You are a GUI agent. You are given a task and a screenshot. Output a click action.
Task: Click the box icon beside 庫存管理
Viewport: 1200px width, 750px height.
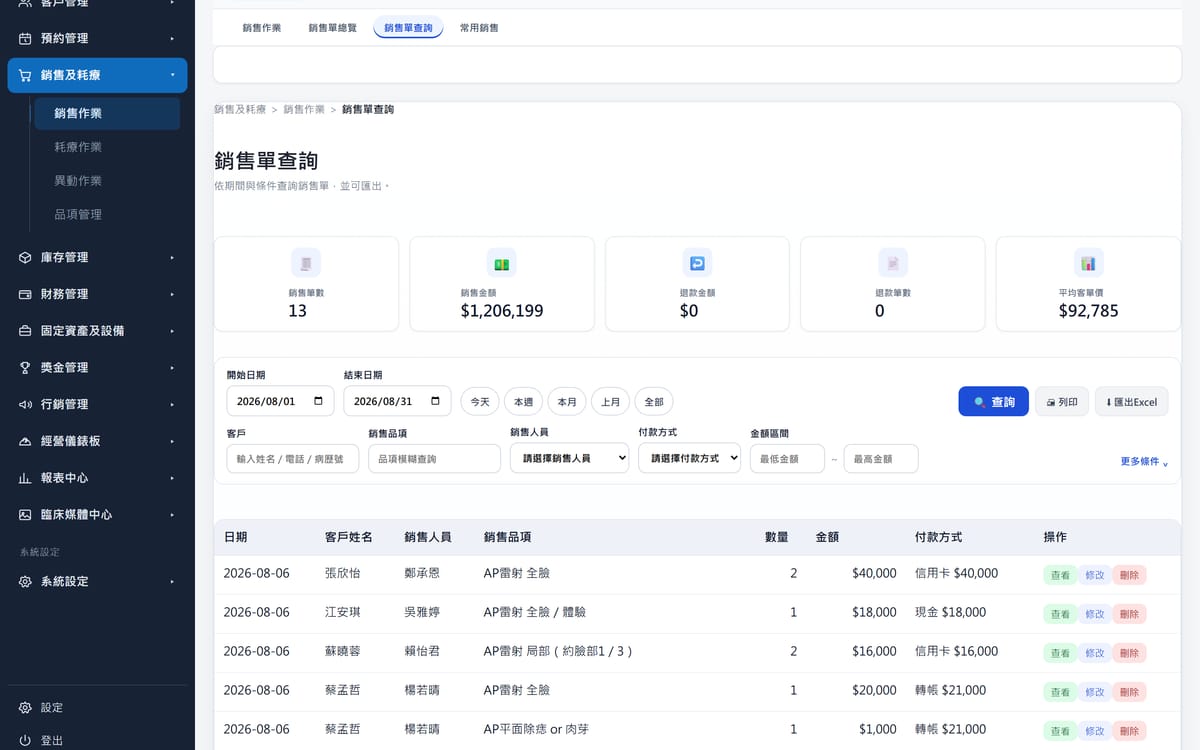click(x=25, y=257)
